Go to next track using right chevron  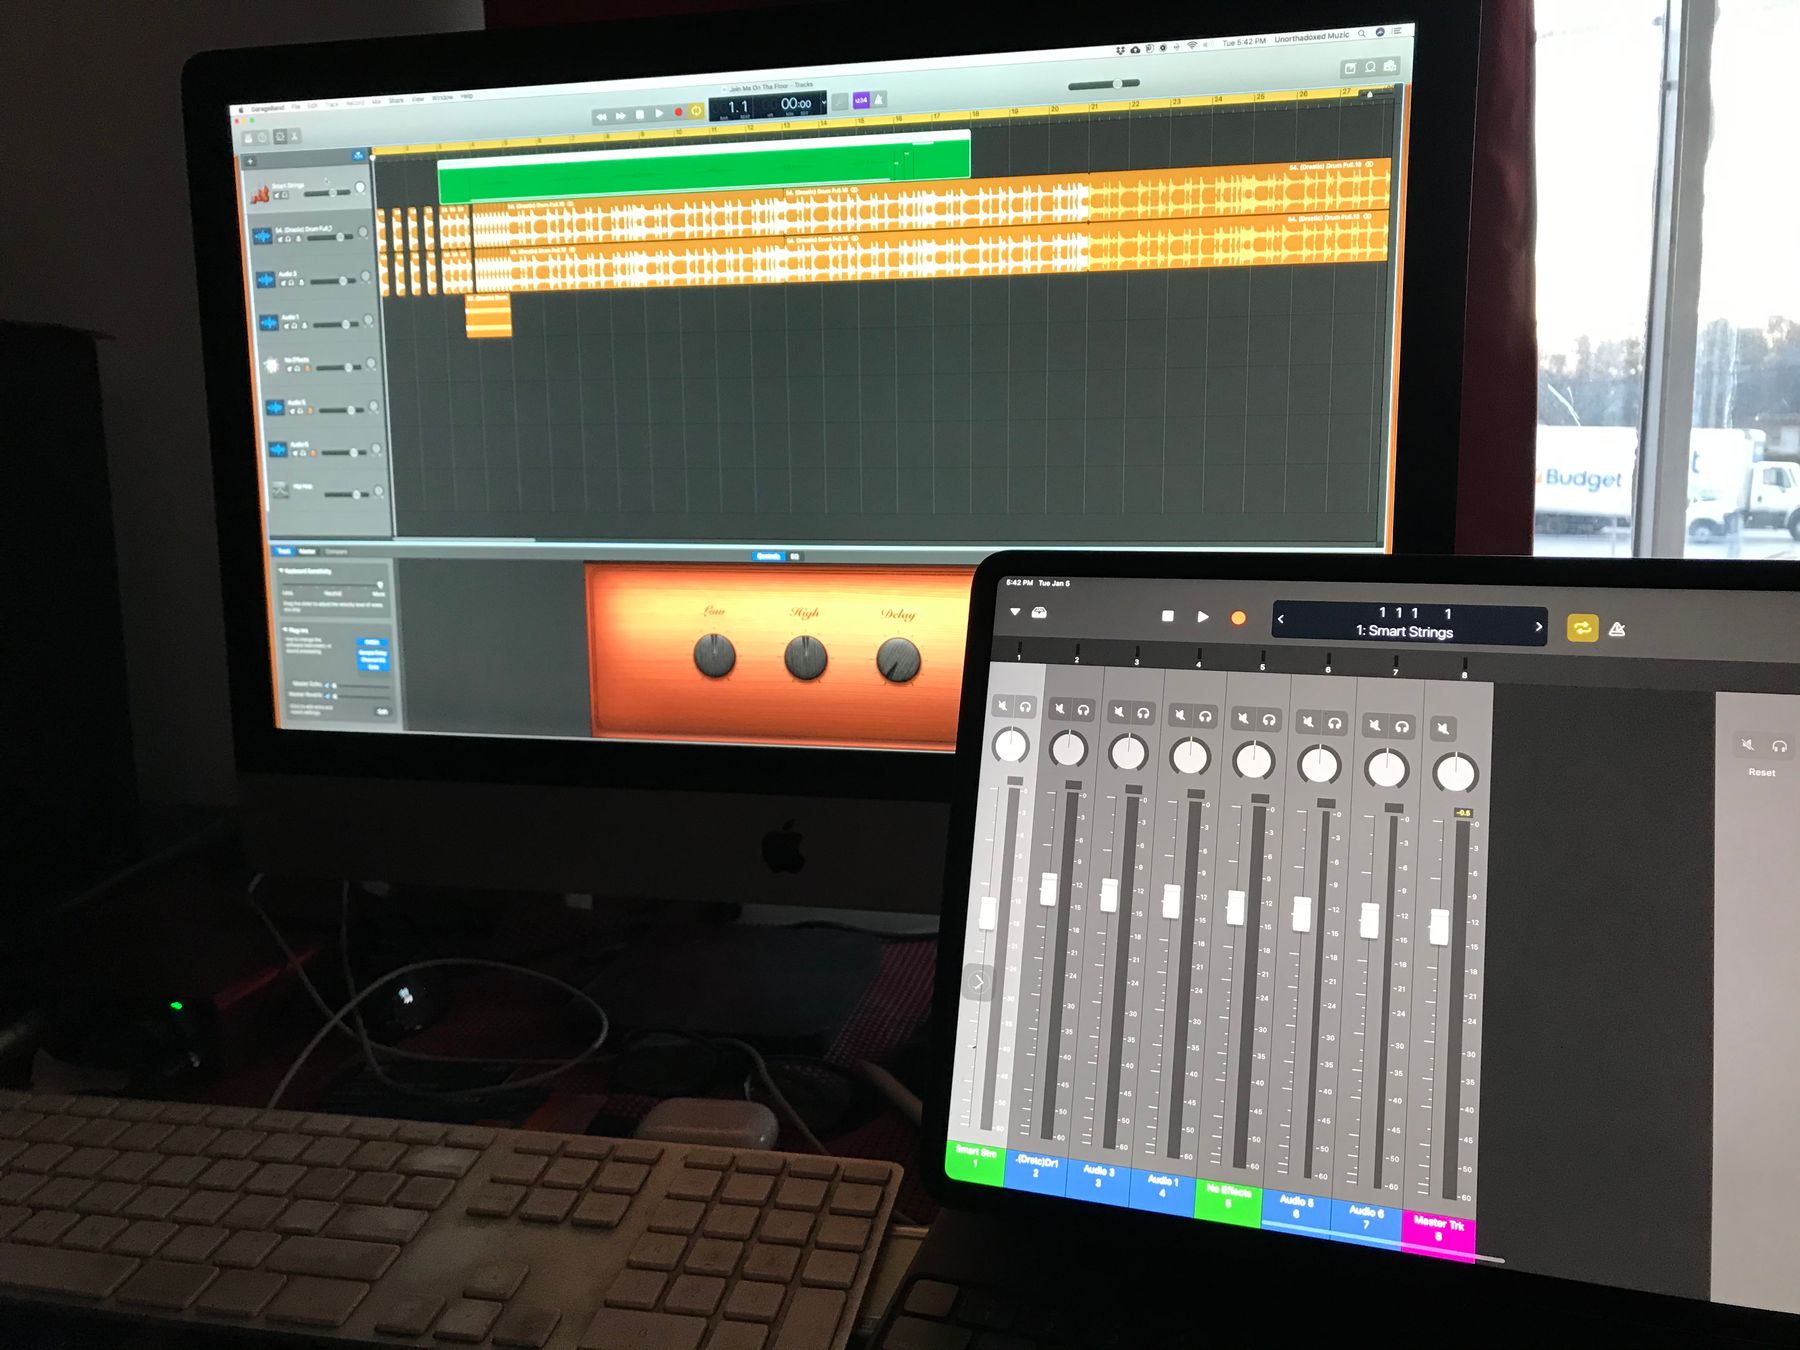(x=1538, y=627)
